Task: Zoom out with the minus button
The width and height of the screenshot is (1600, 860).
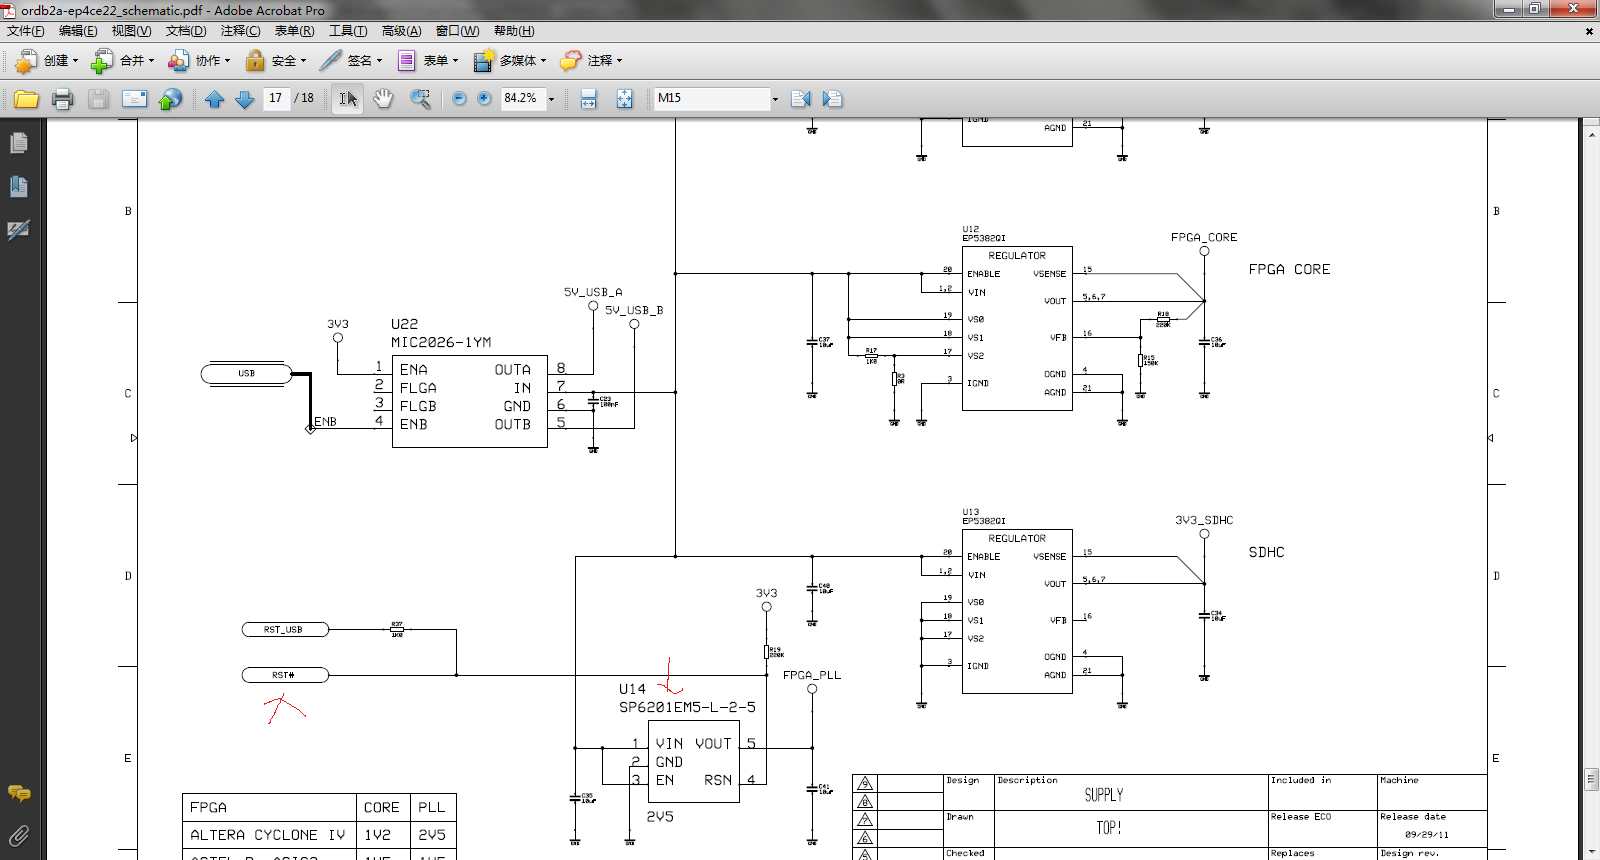Action: 459,98
